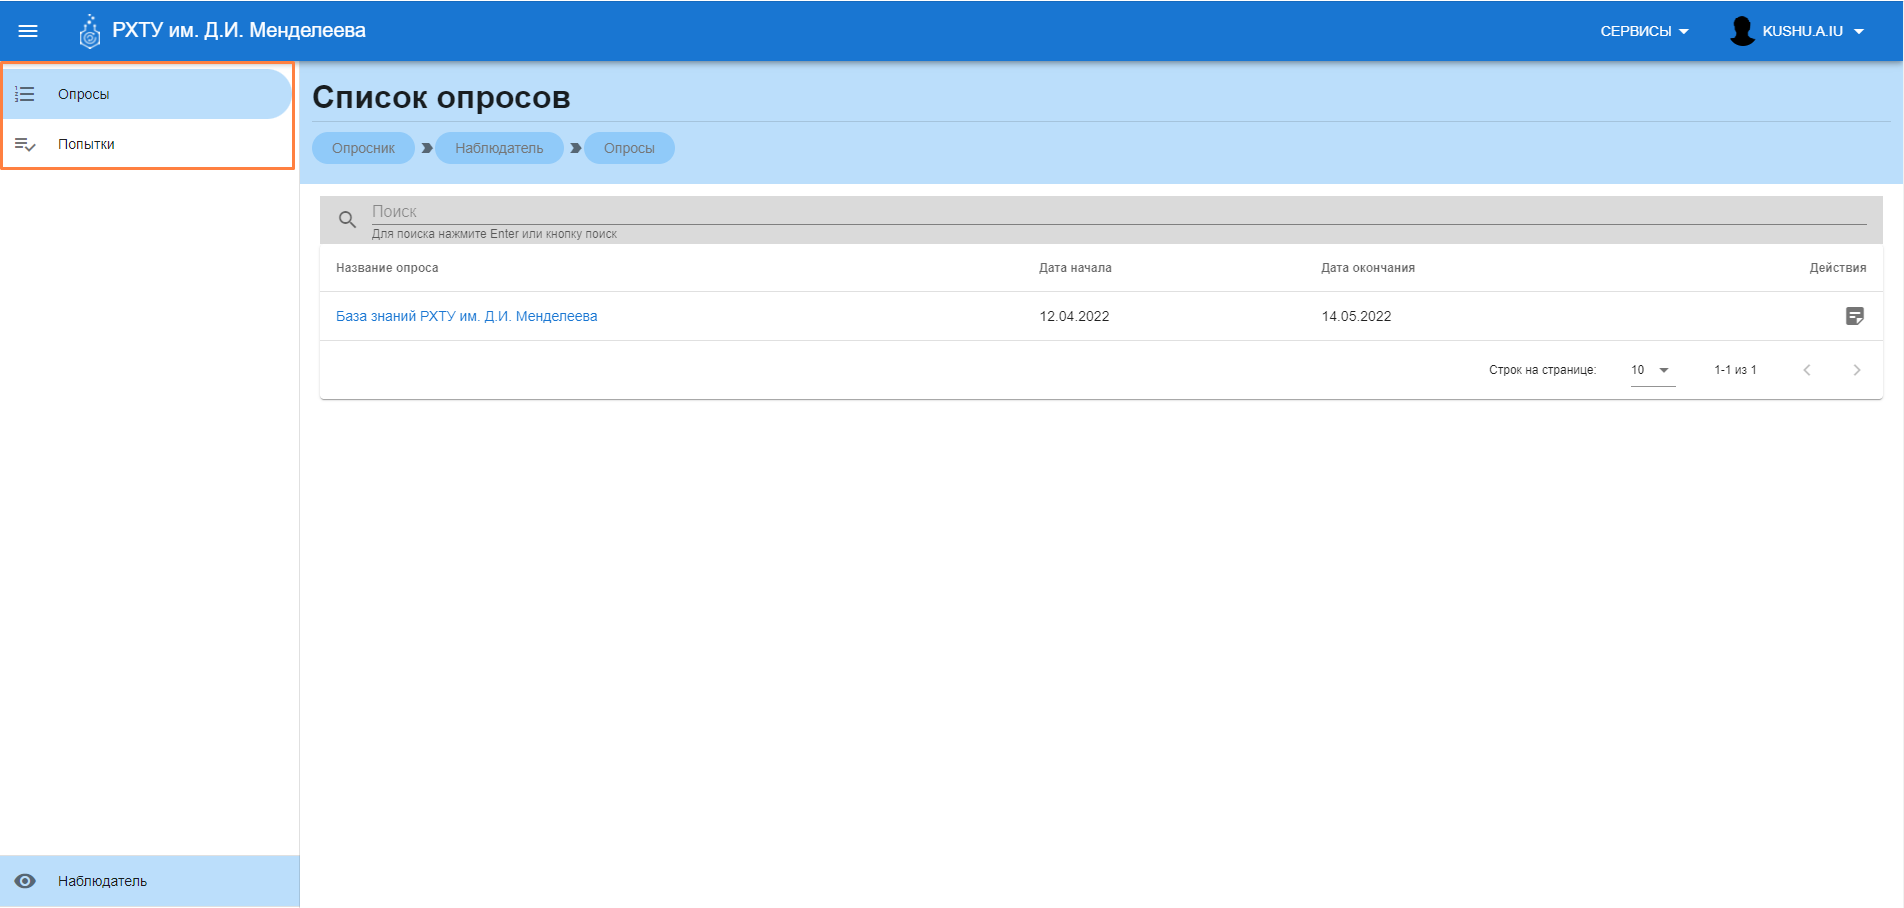This screenshot has width=1904, height=908.
Task: Click the user avatar icon
Action: tap(1742, 31)
